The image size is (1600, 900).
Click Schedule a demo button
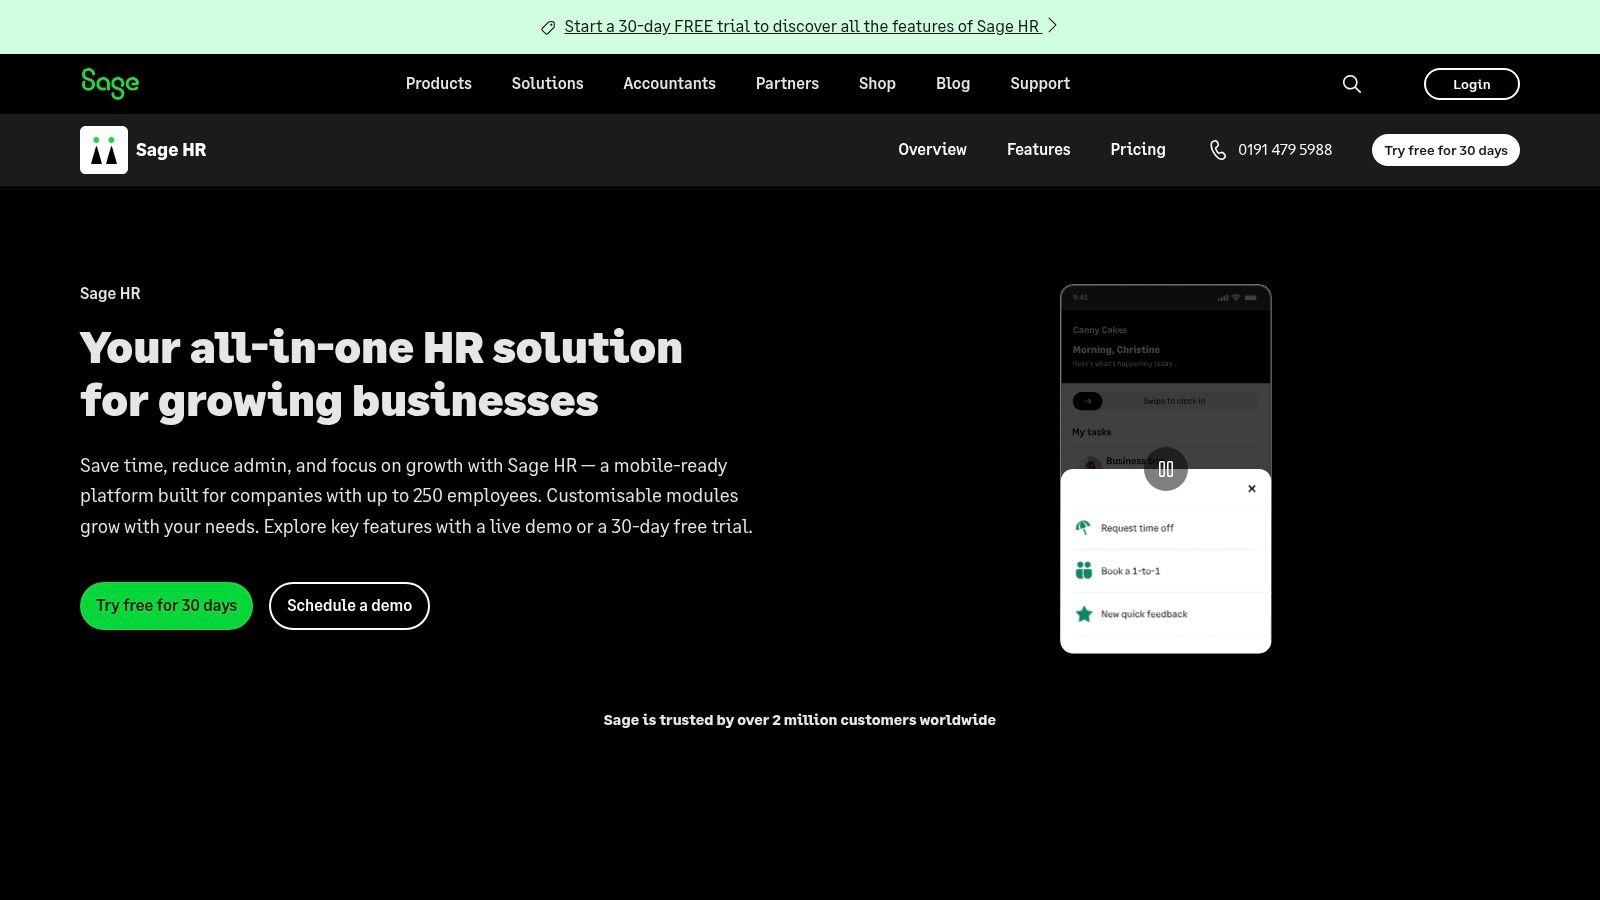tap(349, 606)
